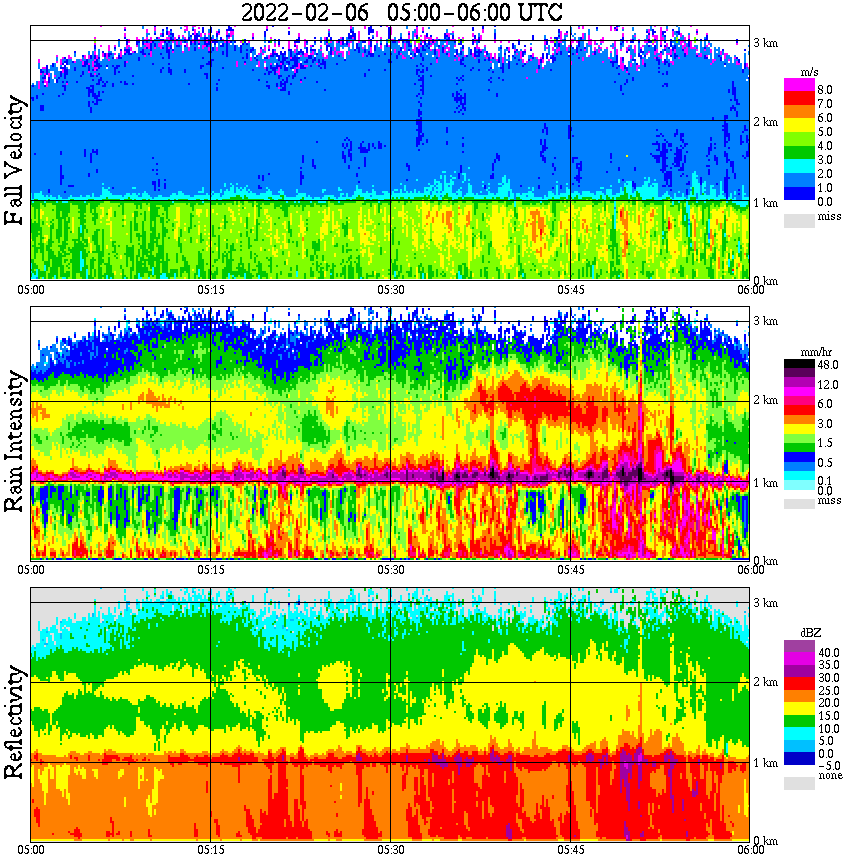Viewport: 850px width, 868px height.
Task: Click the "none" label in dBZ legend
Action: [830, 775]
